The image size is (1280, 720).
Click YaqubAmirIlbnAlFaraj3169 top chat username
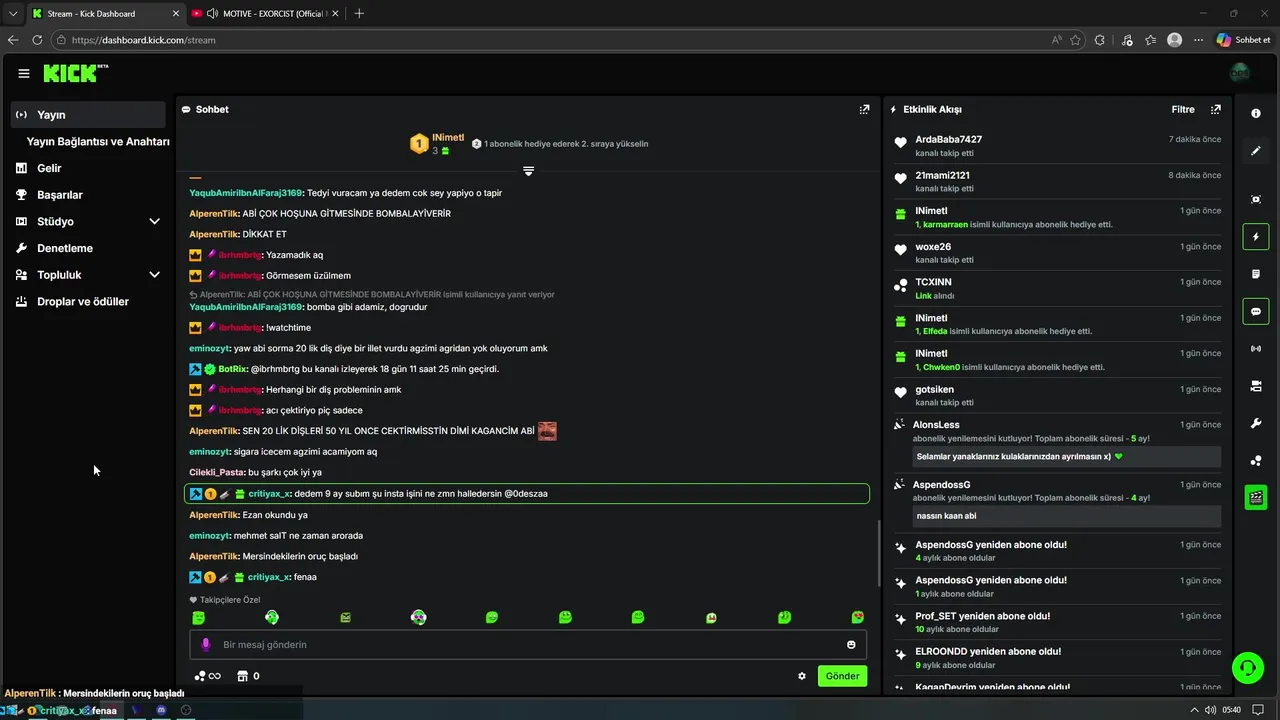click(x=245, y=193)
